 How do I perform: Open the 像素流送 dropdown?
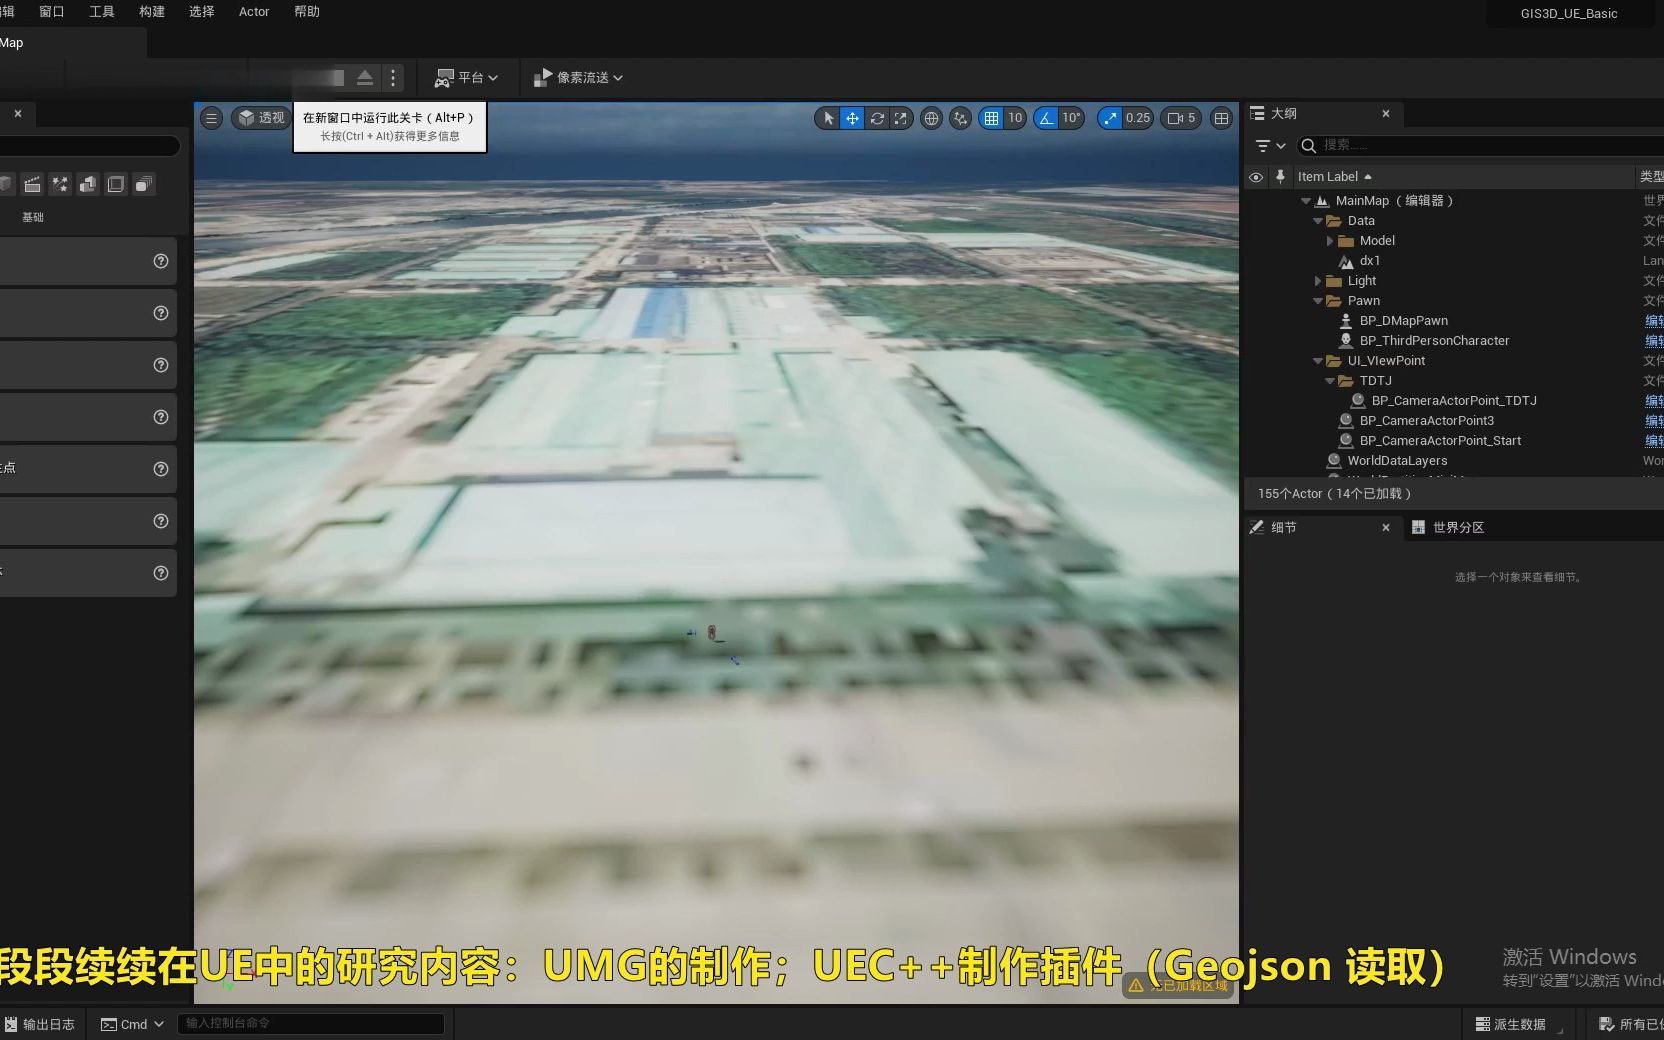click(x=578, y=77)
